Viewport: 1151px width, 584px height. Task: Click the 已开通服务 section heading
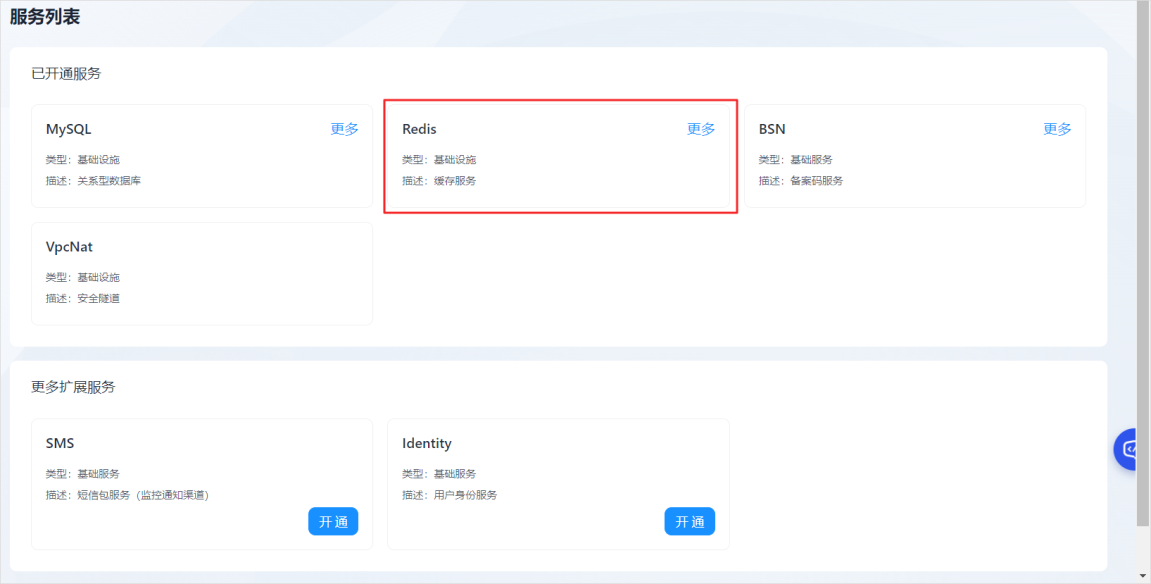click(x=66, y=73)
